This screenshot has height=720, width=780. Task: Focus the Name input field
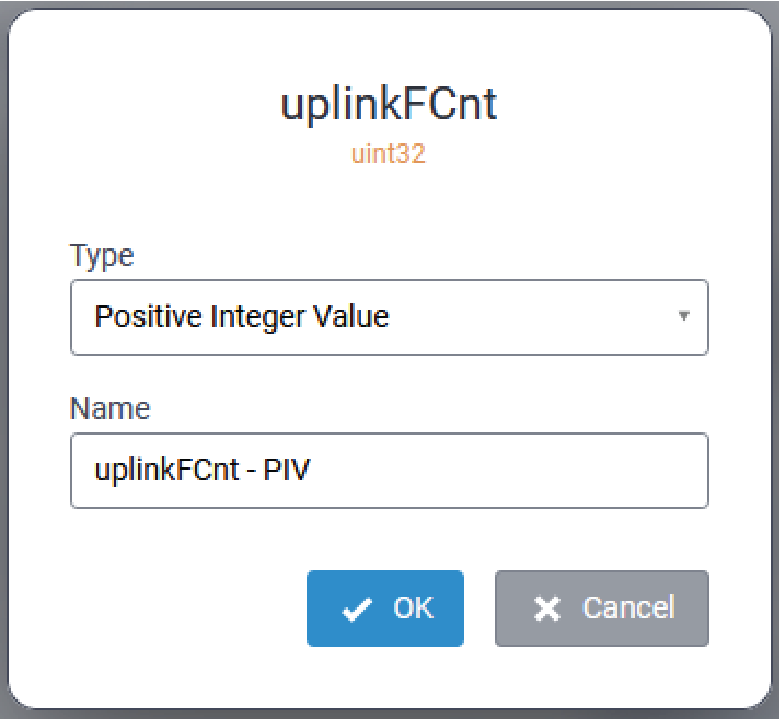tap(389, 470)
